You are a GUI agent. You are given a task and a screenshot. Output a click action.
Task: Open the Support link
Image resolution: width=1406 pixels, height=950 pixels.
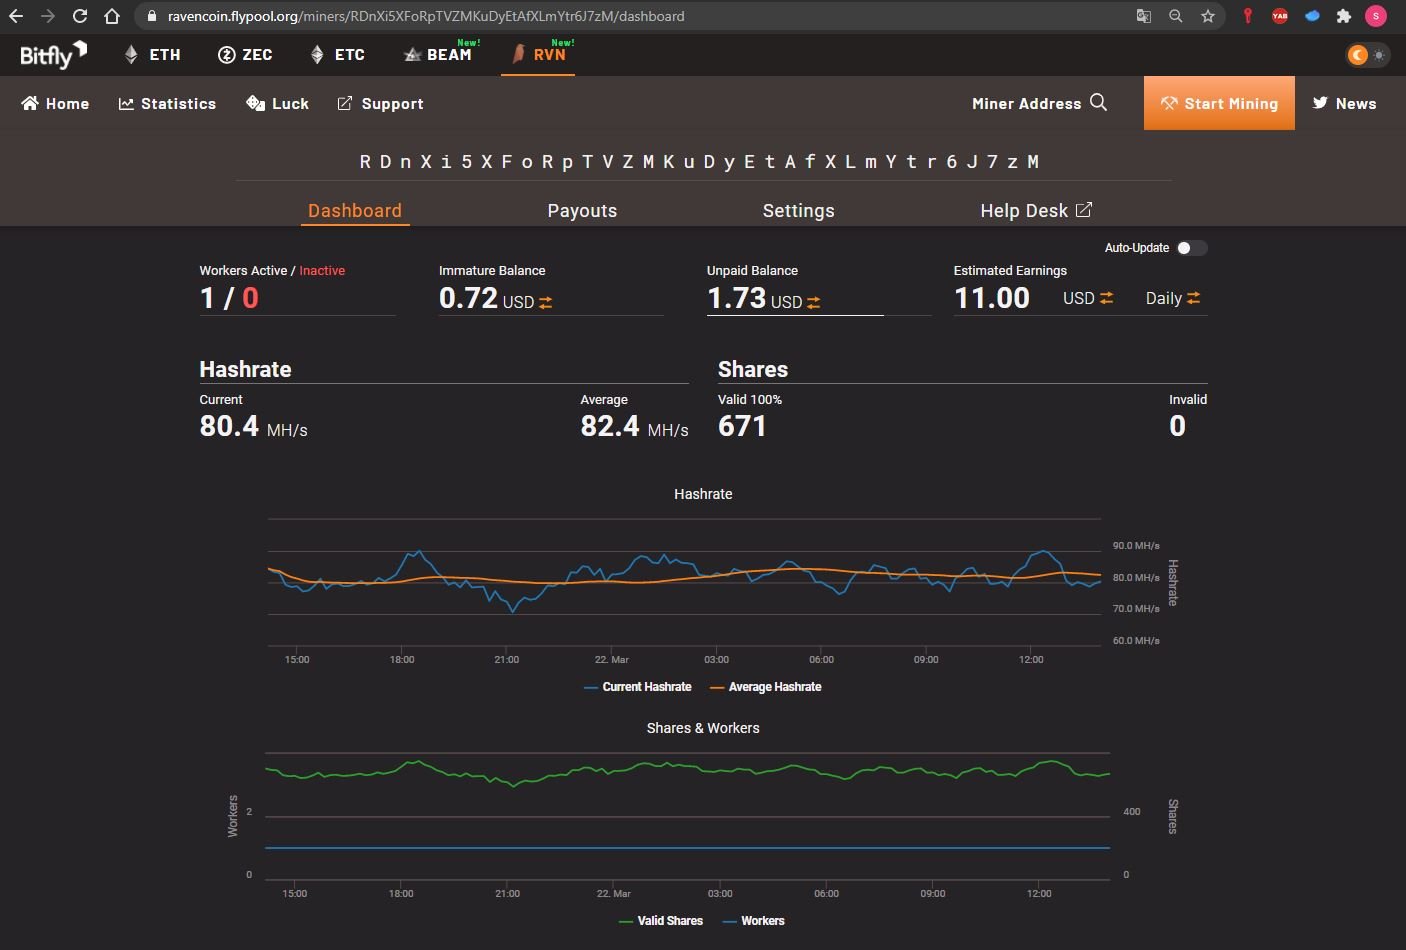point(380,103)
